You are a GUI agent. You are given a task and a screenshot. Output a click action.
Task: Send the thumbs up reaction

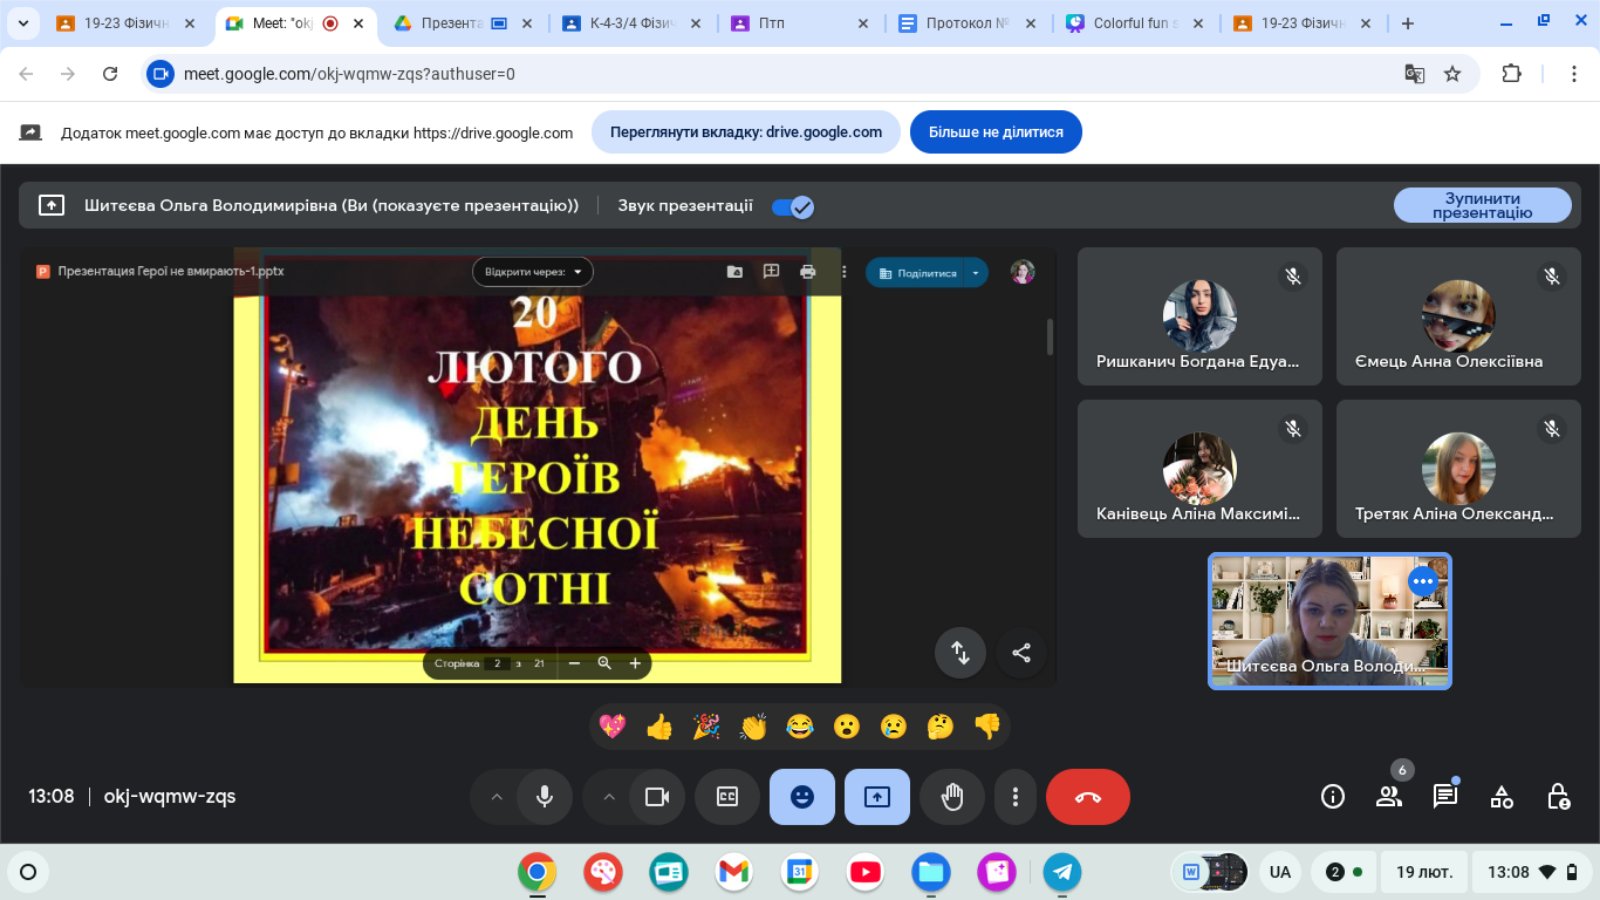(x=659, y=727)
